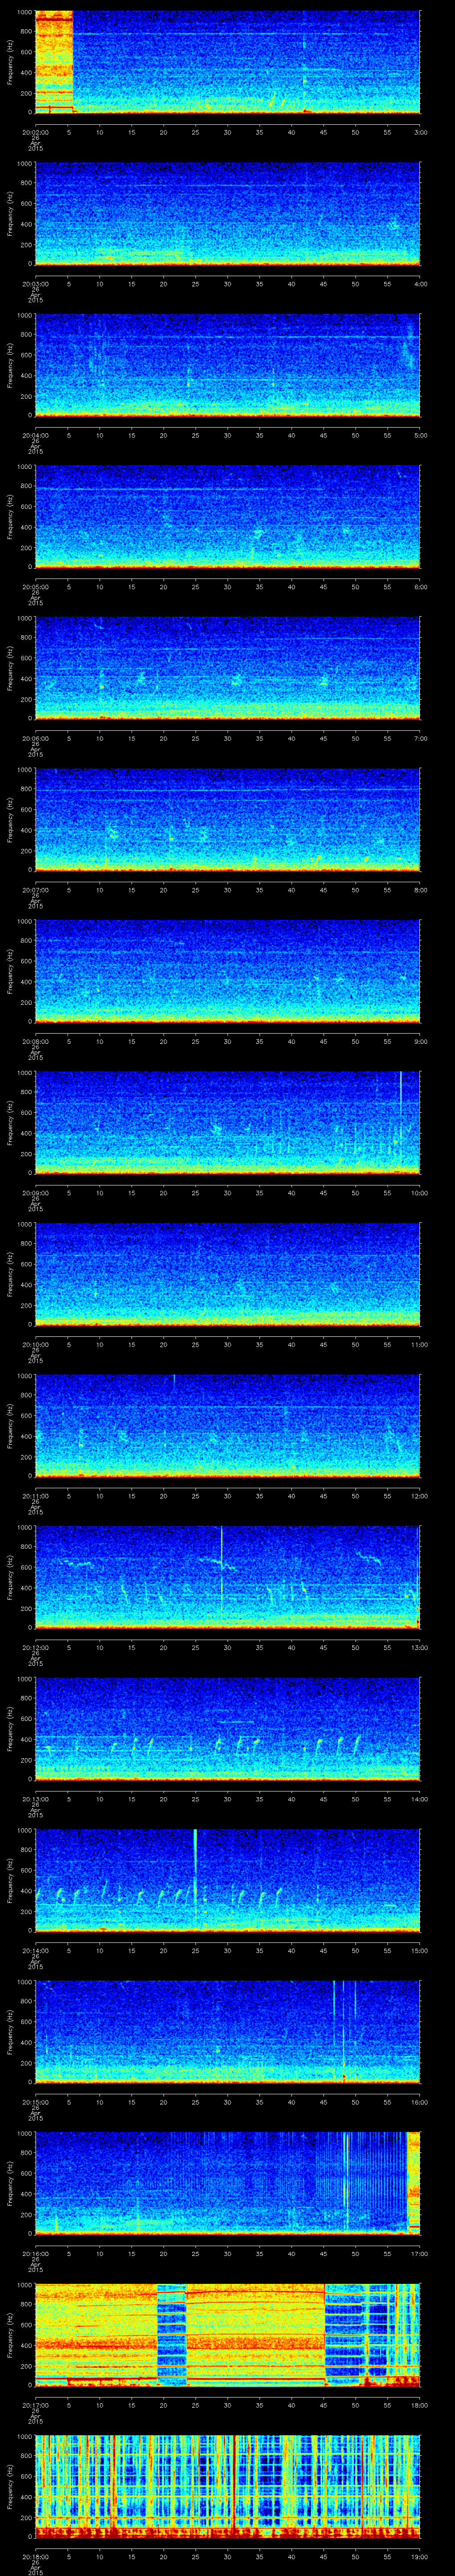Viewport: 455px width, 2576px height.
Task: Click the '15:00' end time label
Action: [x=419, y=1950]
